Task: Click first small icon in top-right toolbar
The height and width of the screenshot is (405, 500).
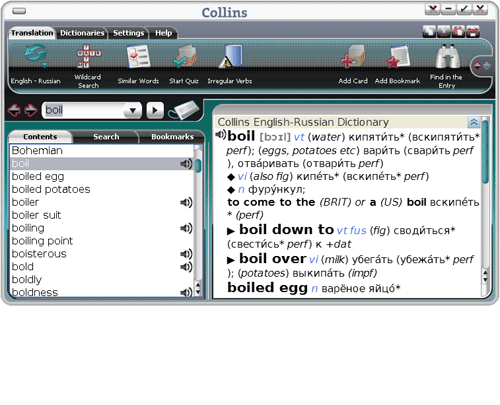Action: click(429, 32)
